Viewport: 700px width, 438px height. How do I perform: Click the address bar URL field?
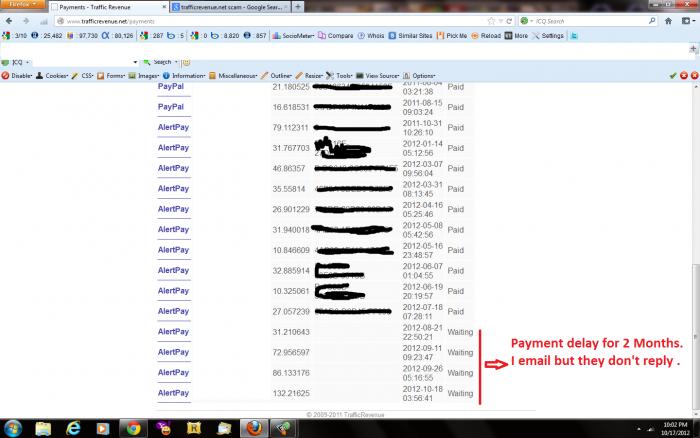[270, 21]
